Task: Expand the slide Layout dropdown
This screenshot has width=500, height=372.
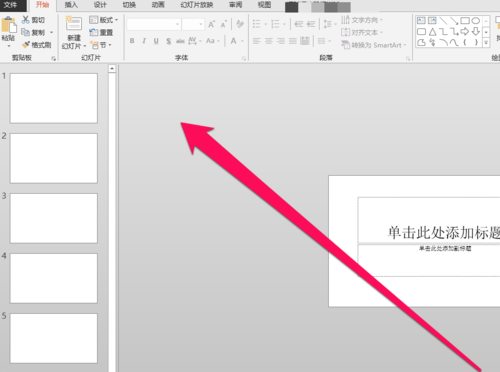Action: point(104,20)
